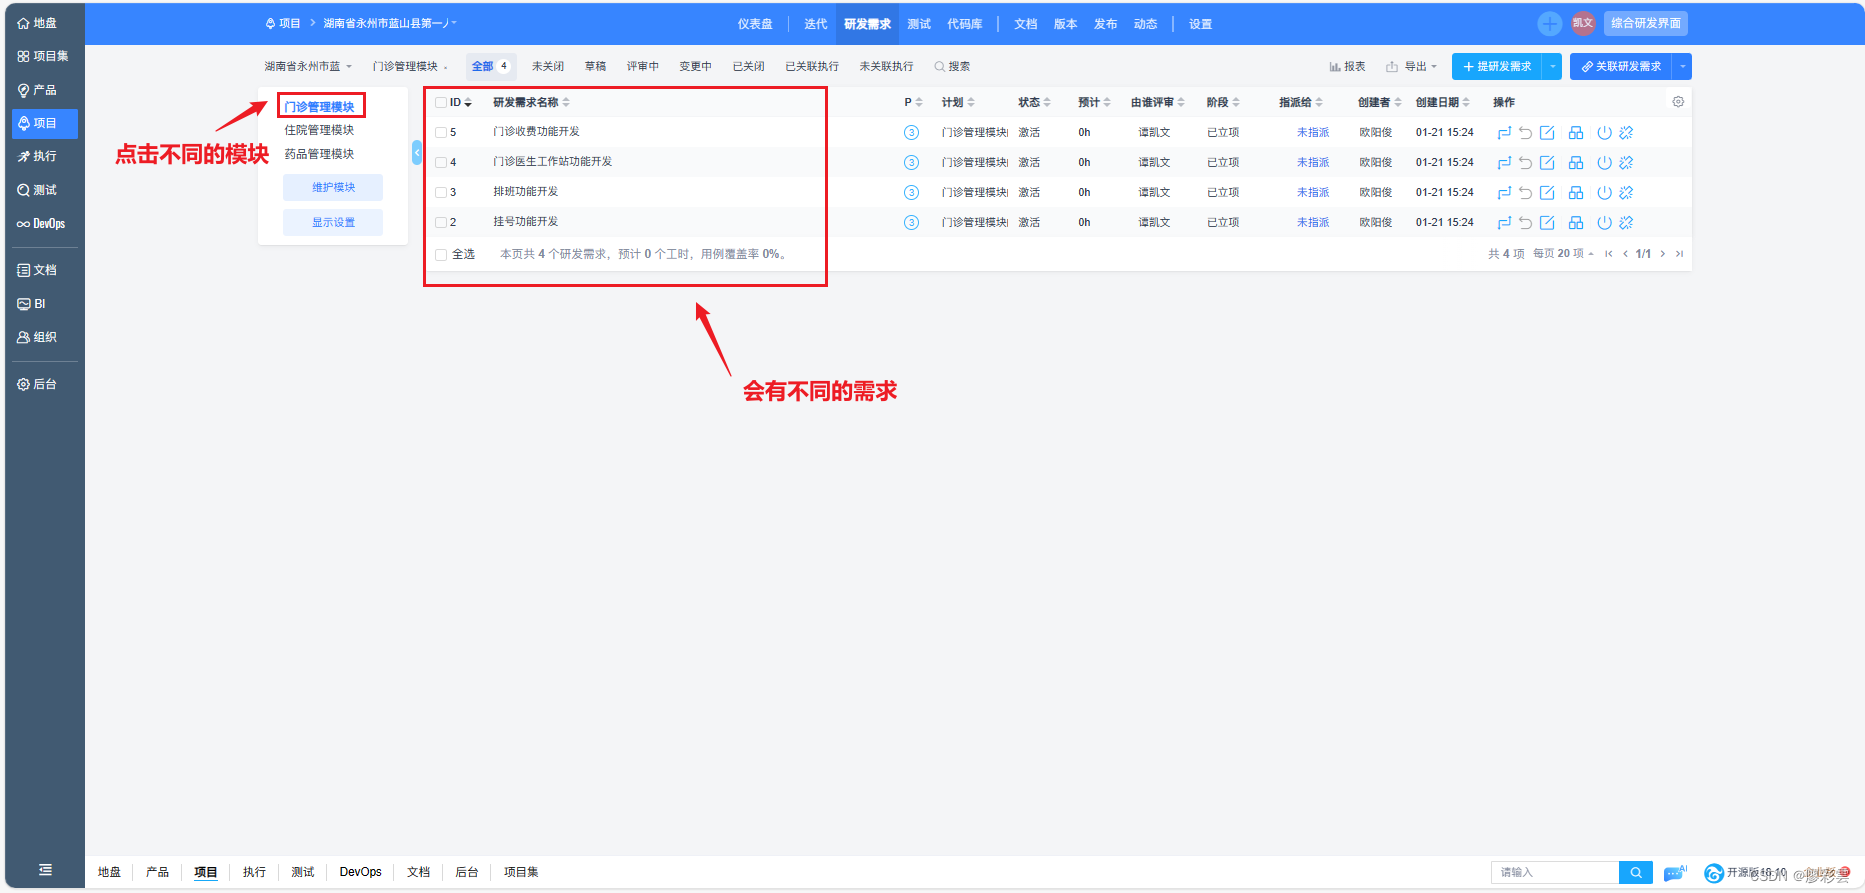Open the 湖南省永州市蓝 product dropdown
Screen dimensions: 1865x893
308,66
